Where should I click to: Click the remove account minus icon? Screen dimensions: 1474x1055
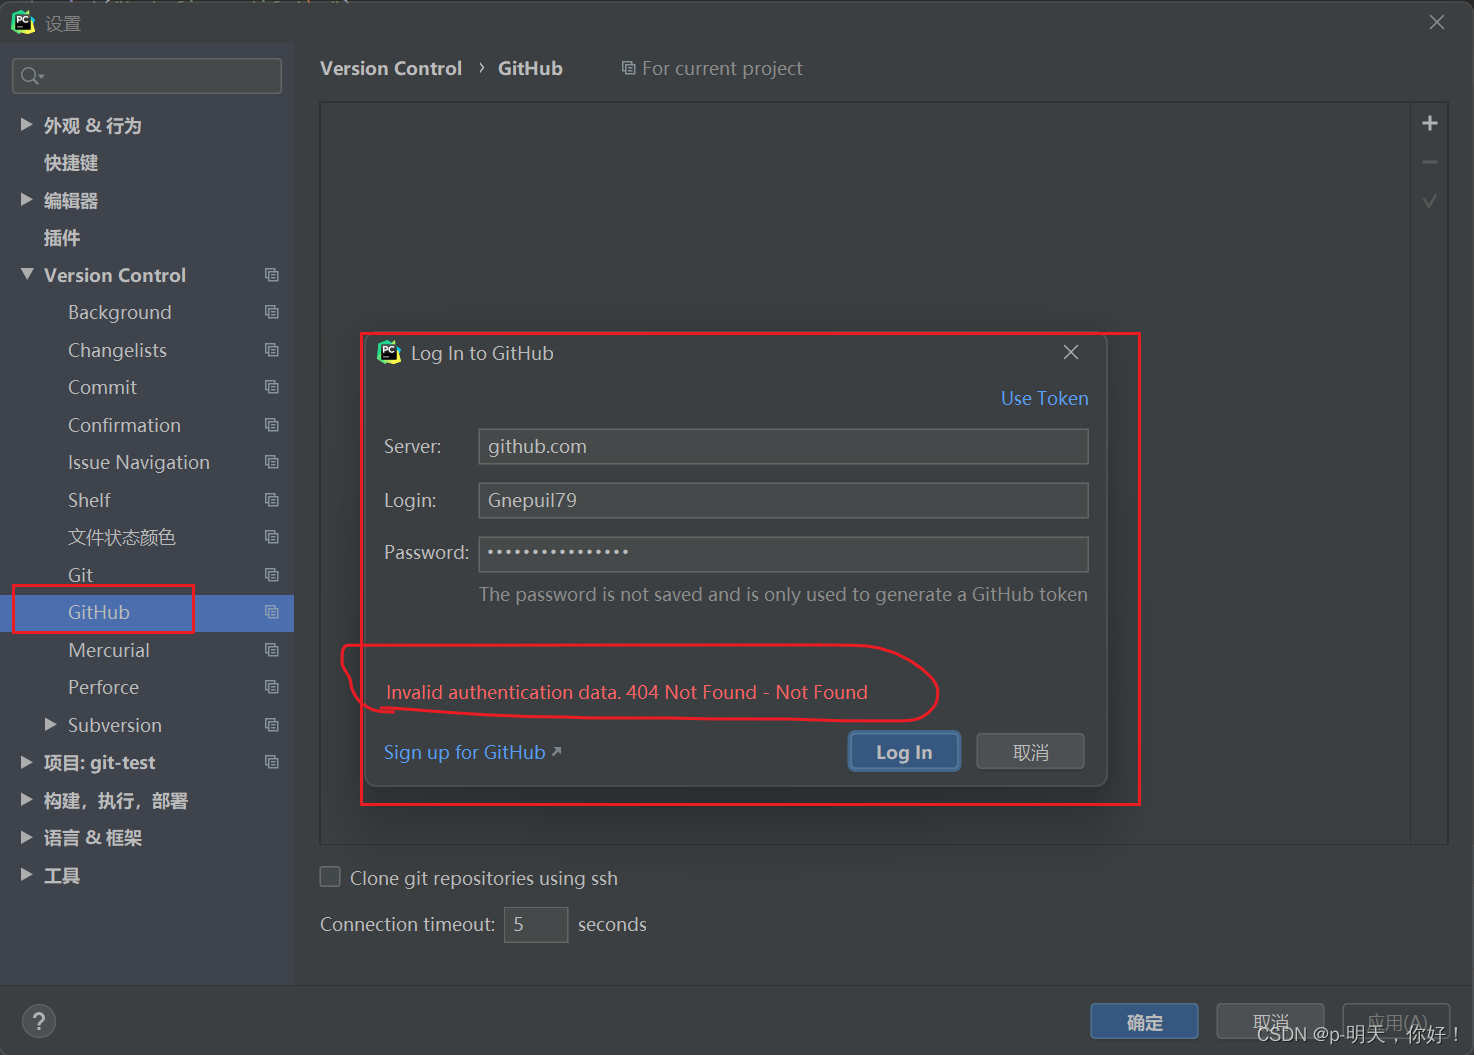tap(1430, 162)
